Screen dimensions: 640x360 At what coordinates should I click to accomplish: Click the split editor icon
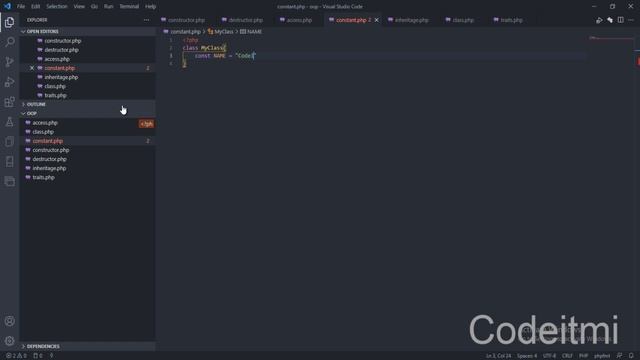click(620, 20)
